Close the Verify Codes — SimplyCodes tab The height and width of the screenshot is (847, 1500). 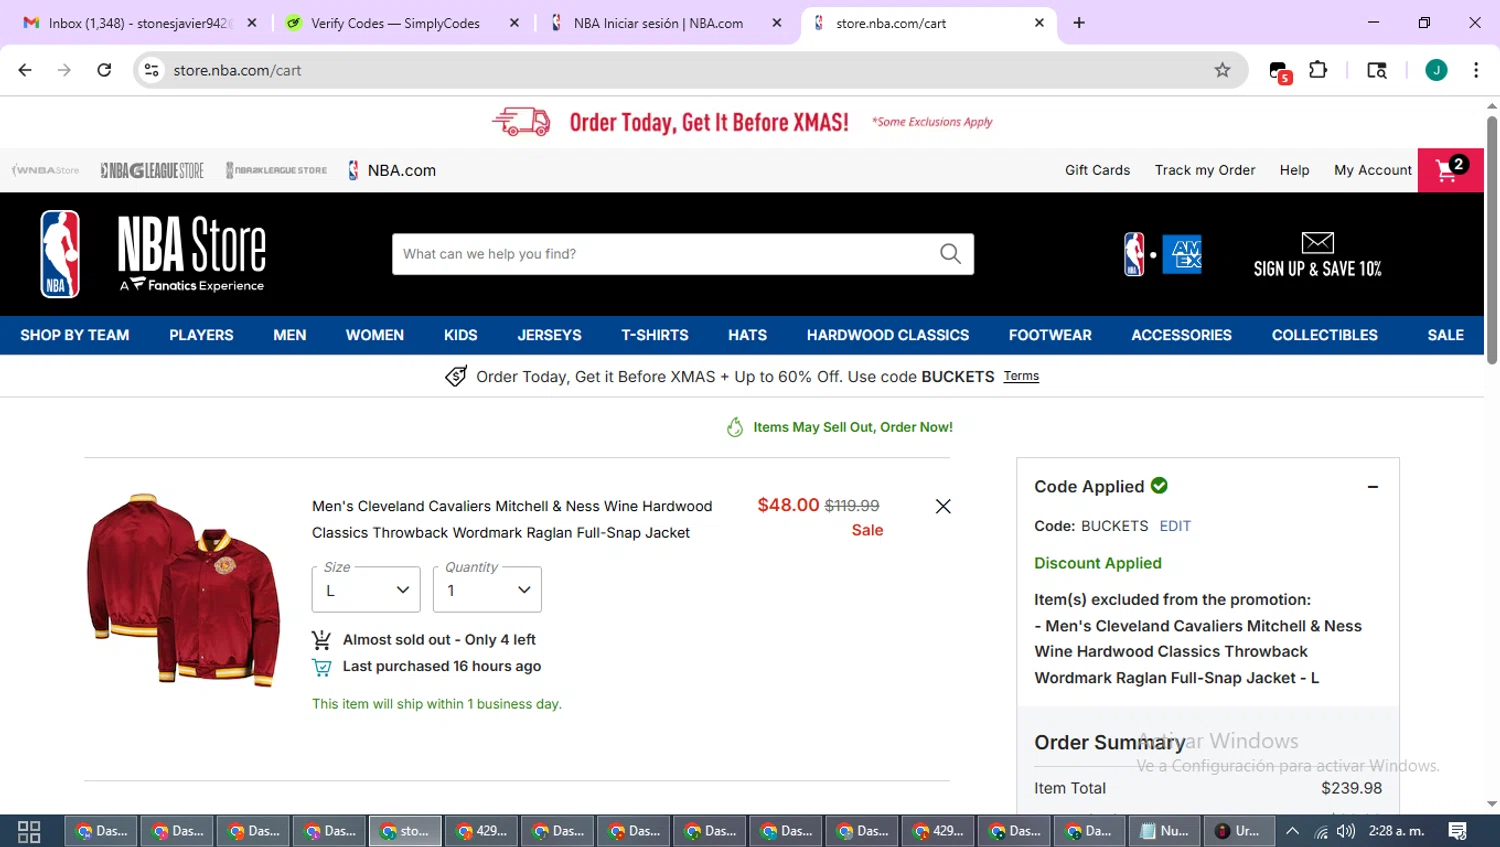pyautogui.click(x=514, y=23)
